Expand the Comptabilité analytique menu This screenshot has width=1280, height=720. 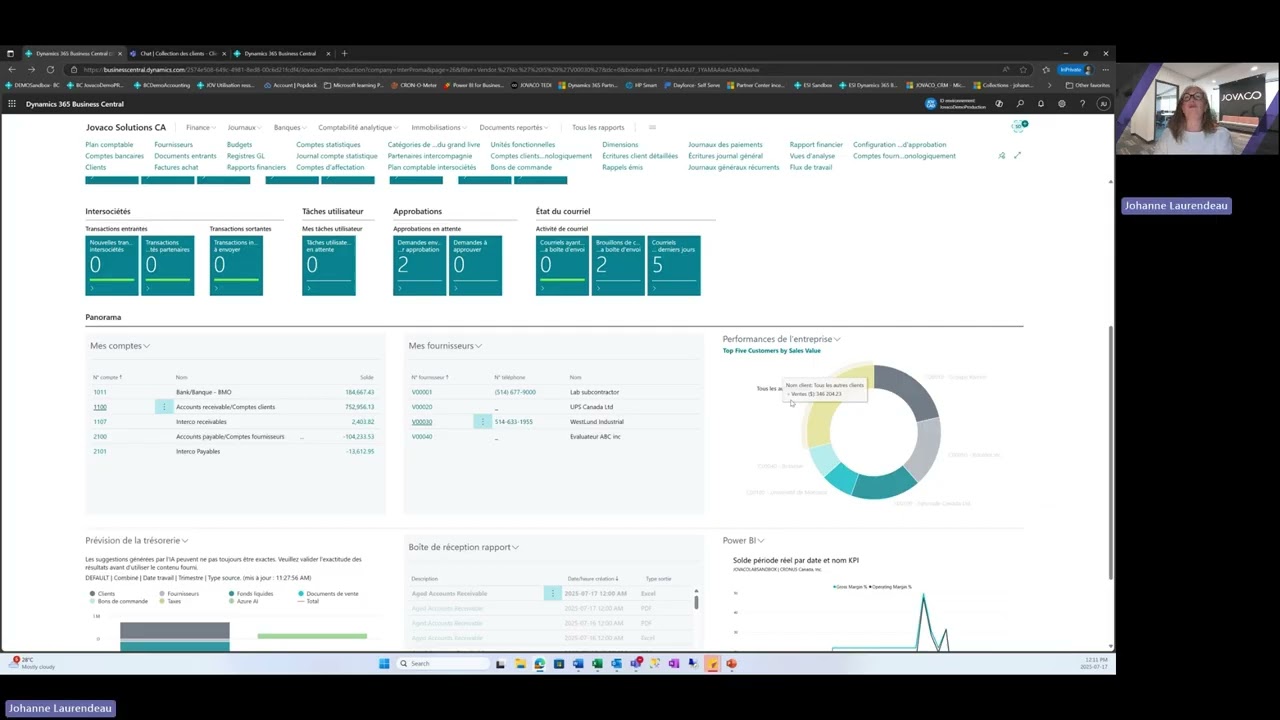click(358, 127)
